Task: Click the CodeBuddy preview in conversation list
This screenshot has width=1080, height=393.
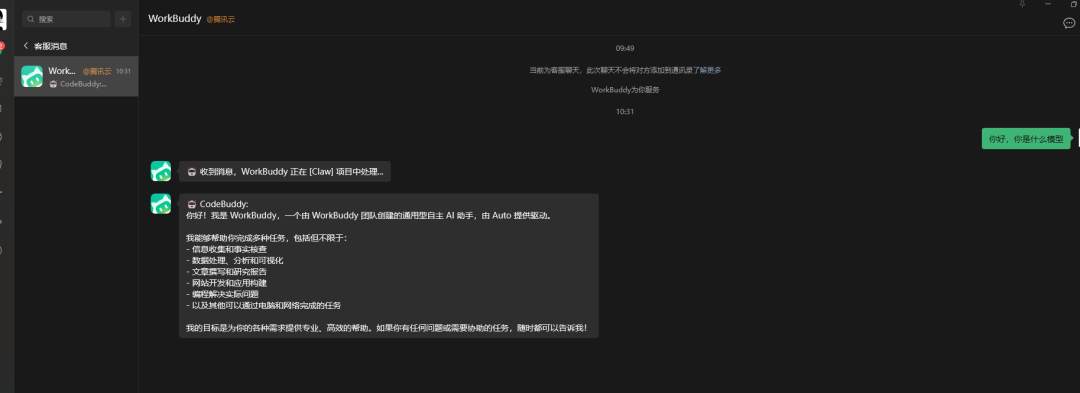Action: 79,84
